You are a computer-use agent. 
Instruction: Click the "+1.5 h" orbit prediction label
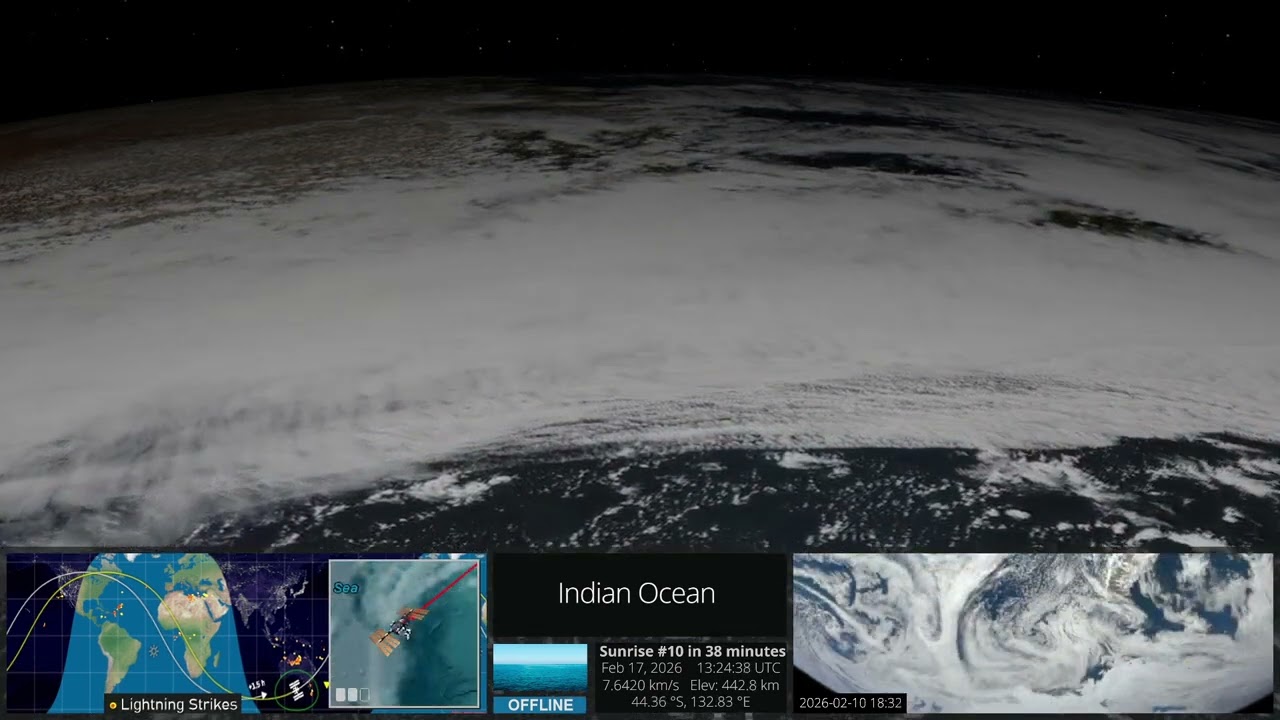256,685
